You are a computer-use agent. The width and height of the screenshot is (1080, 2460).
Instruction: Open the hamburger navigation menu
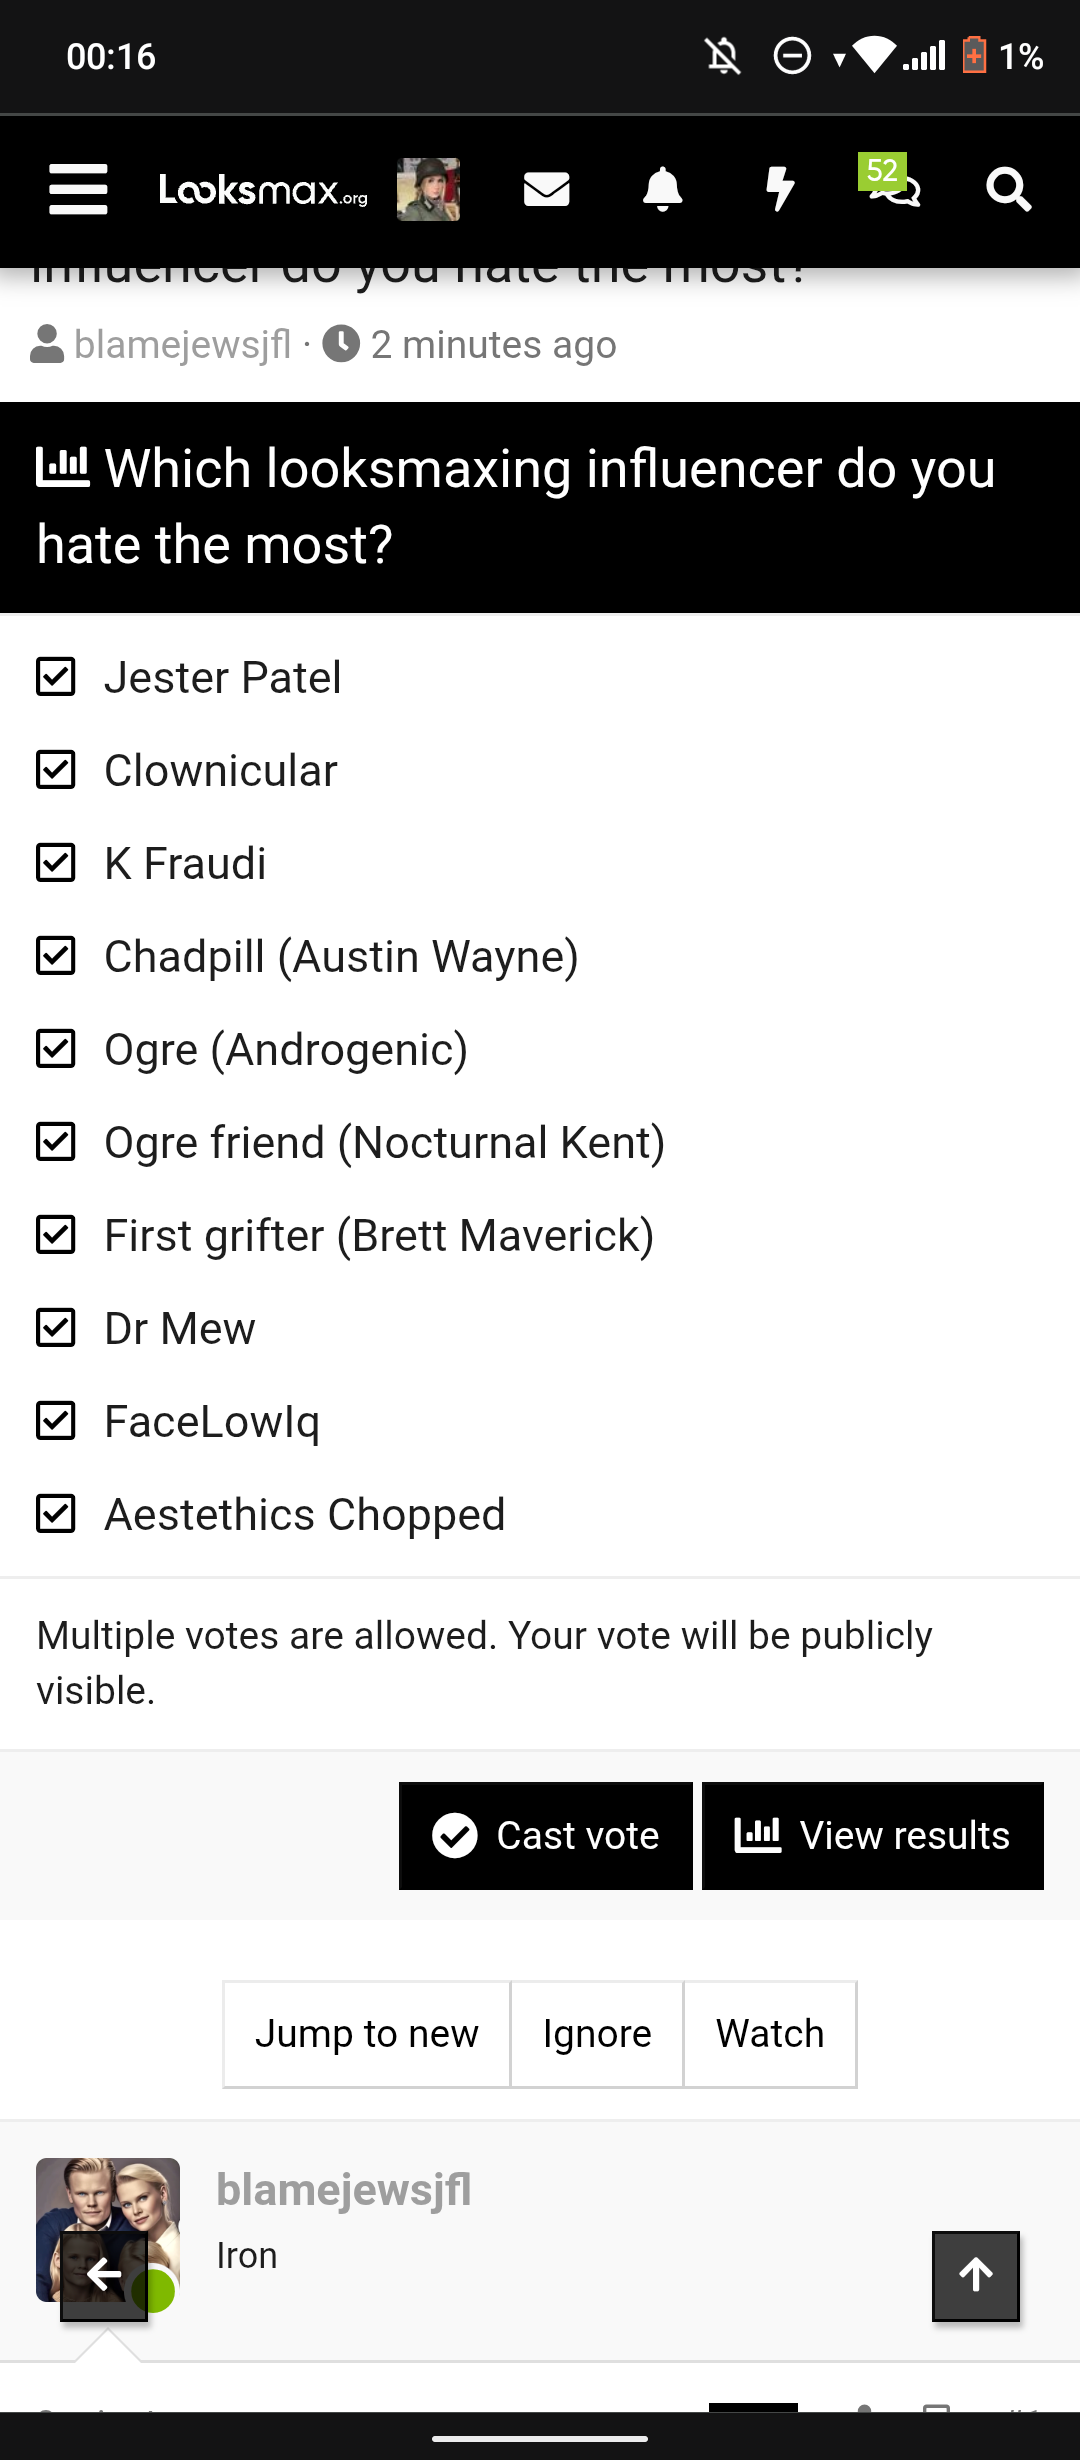[x=78, y=189]
